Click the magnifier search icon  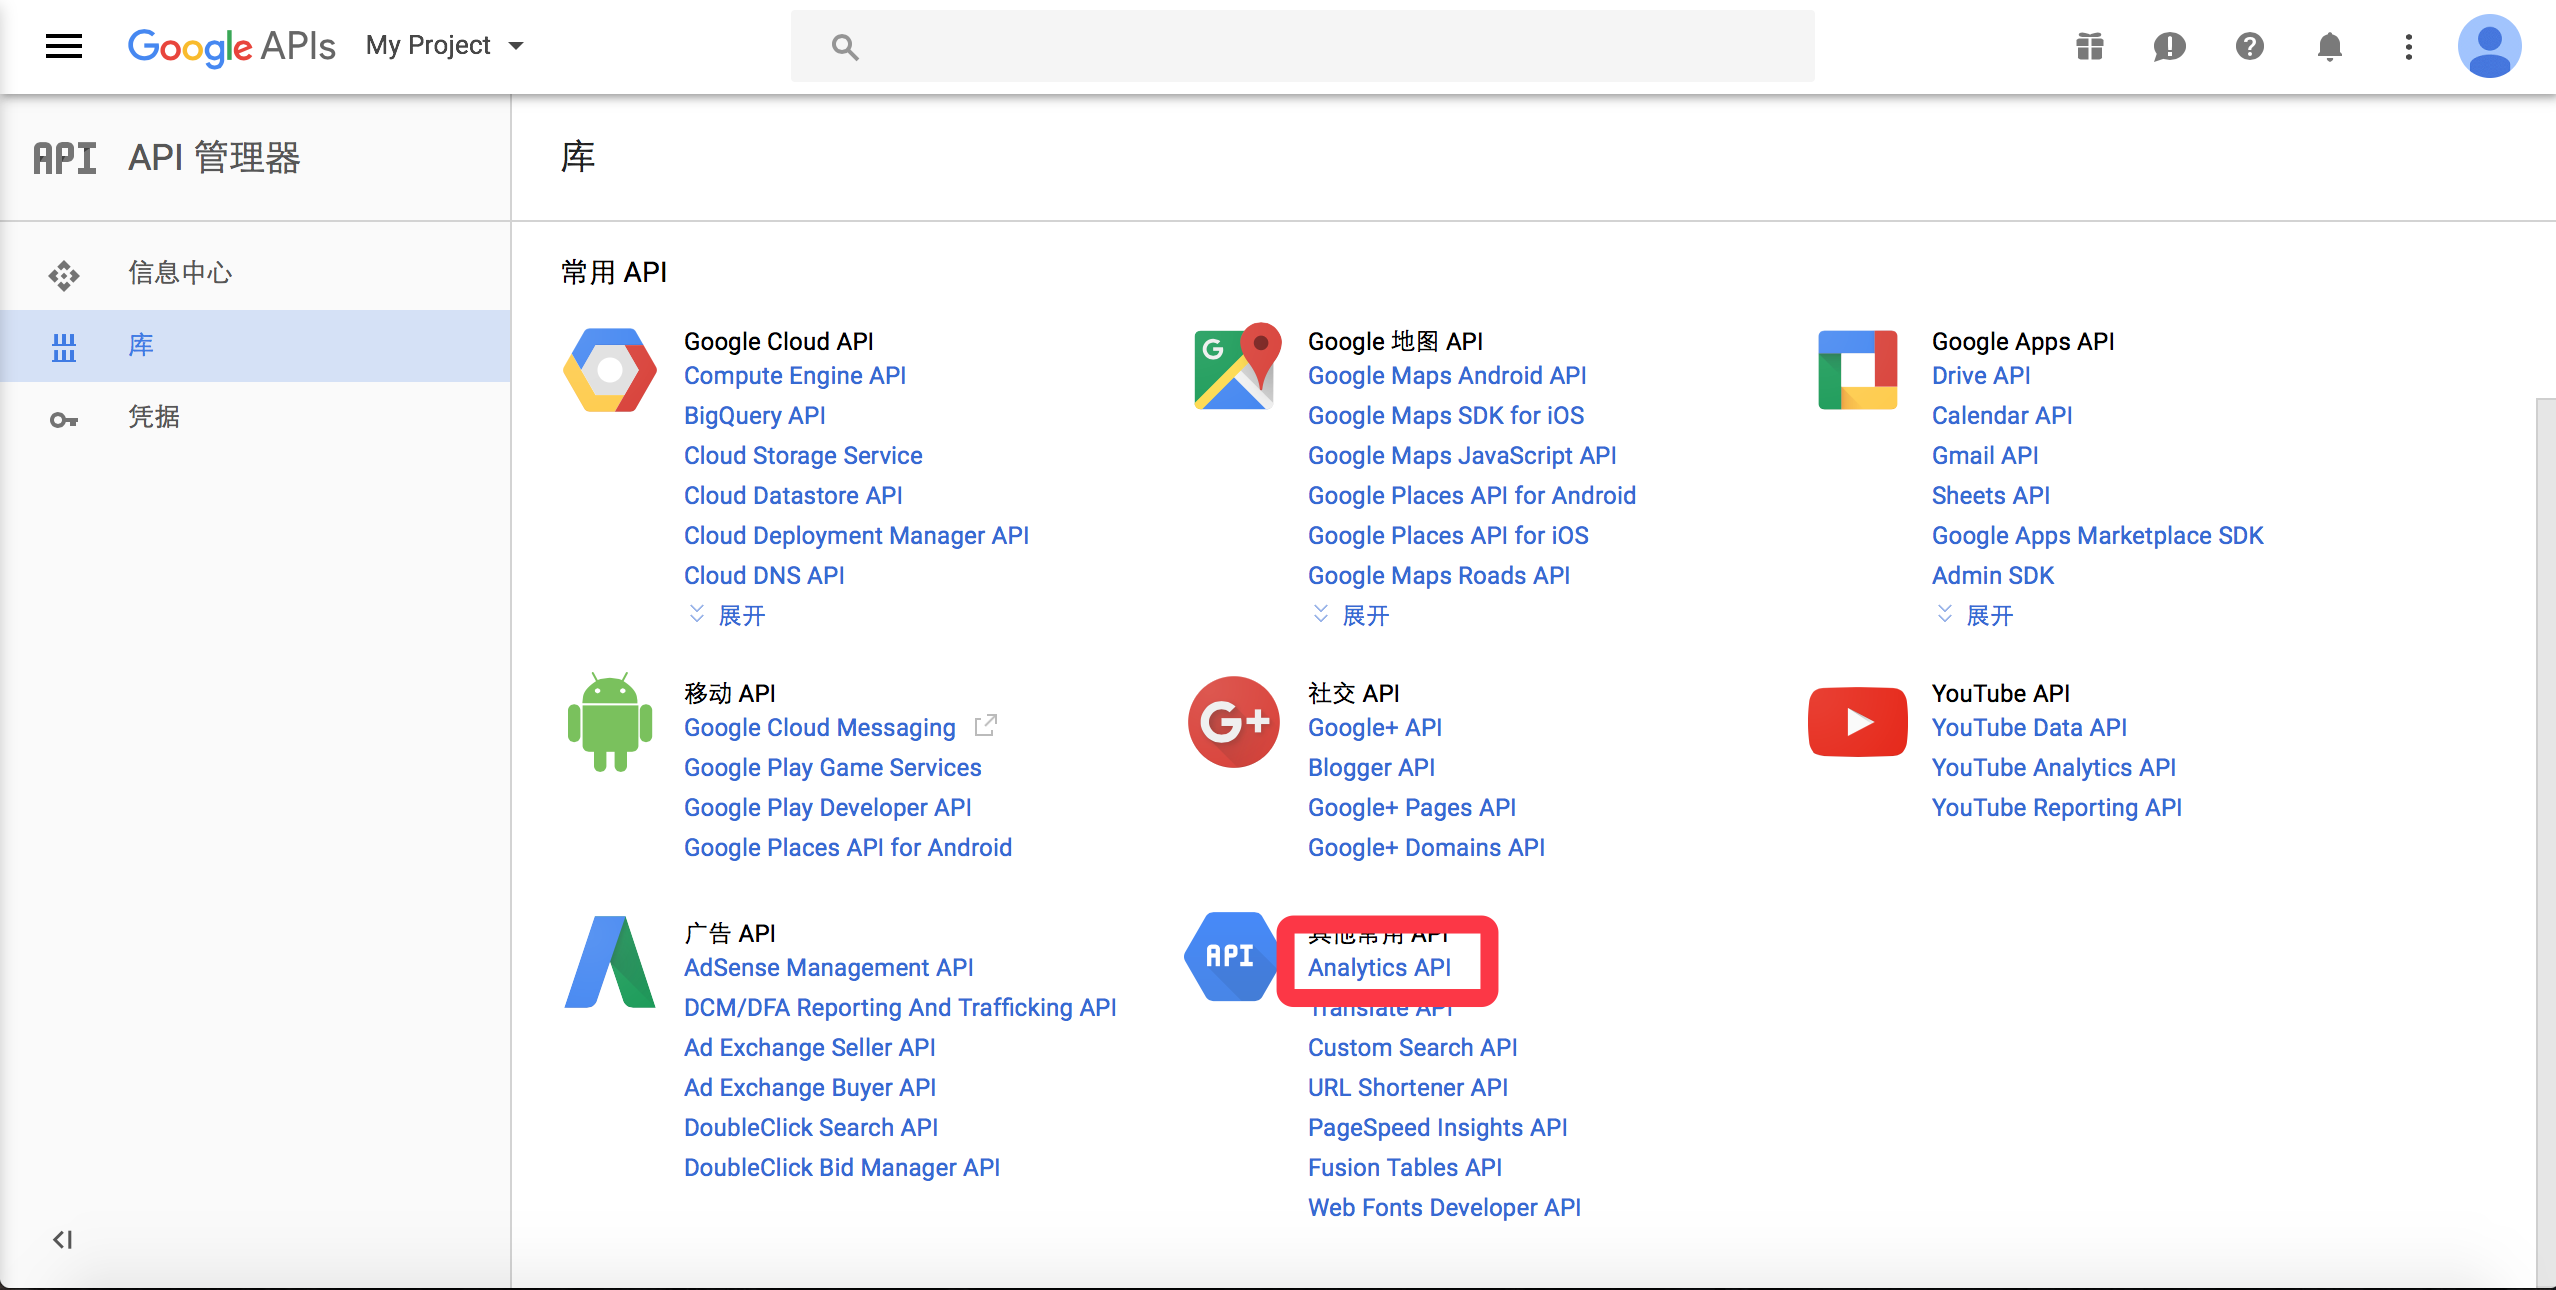tap(845, 46)
